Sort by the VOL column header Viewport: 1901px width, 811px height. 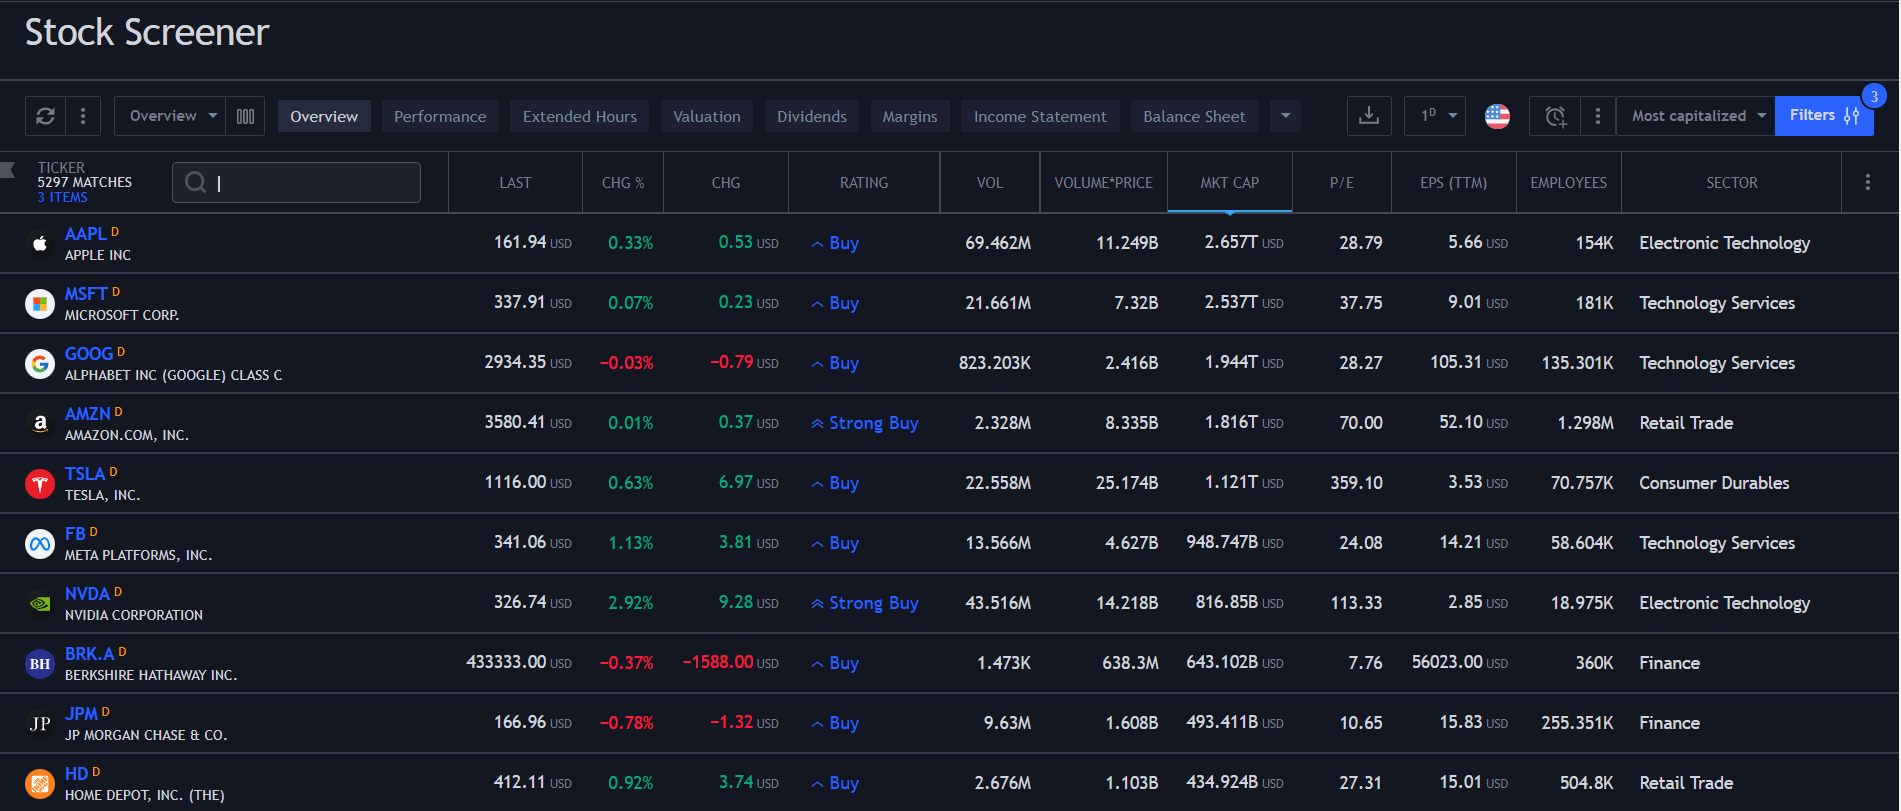pyautogui.click(x=990, y=182)
